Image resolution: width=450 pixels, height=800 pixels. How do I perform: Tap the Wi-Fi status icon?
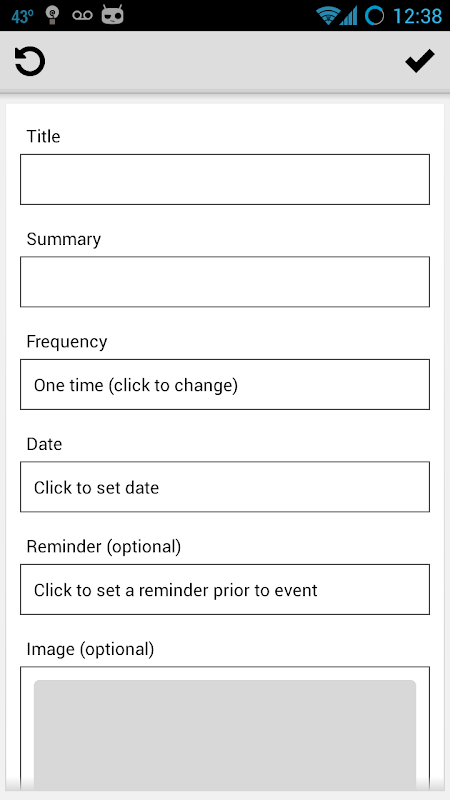[x=328, y=15]
